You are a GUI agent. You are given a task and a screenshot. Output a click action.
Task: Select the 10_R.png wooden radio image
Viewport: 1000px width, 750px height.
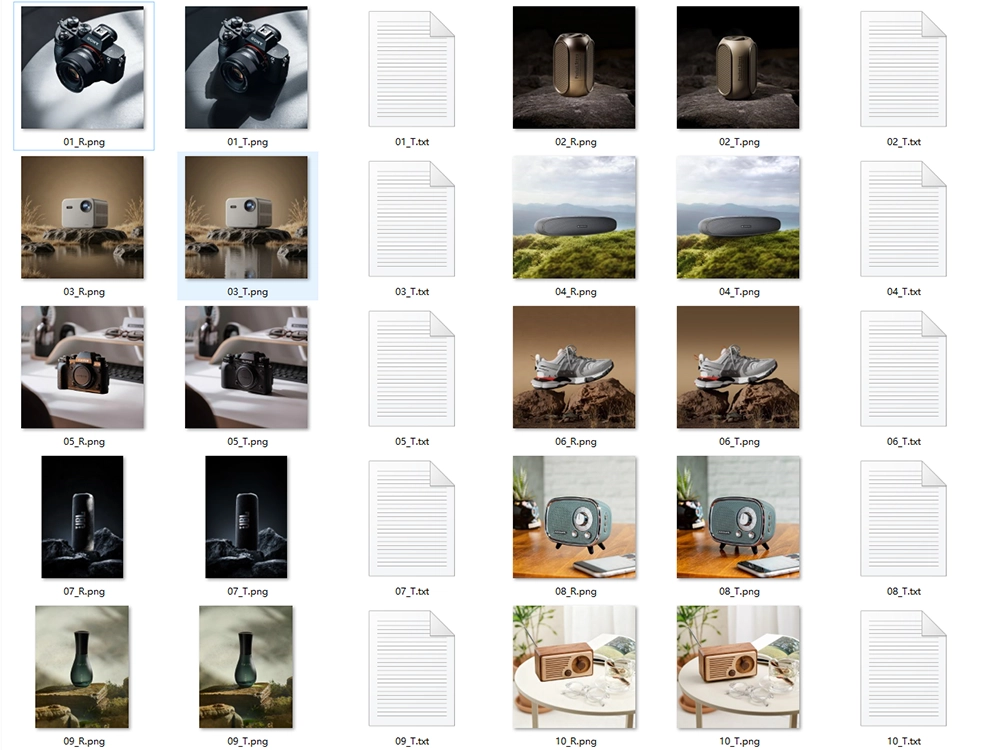tap(574, 667)
